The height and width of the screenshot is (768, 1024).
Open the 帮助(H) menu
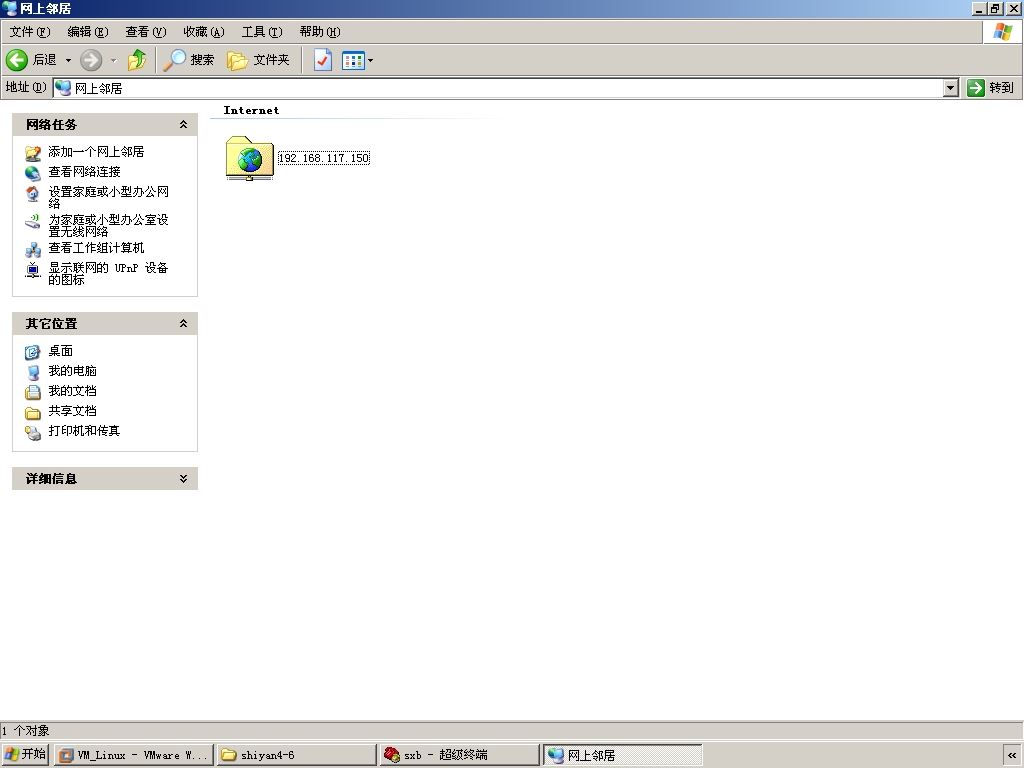(320, 32)
